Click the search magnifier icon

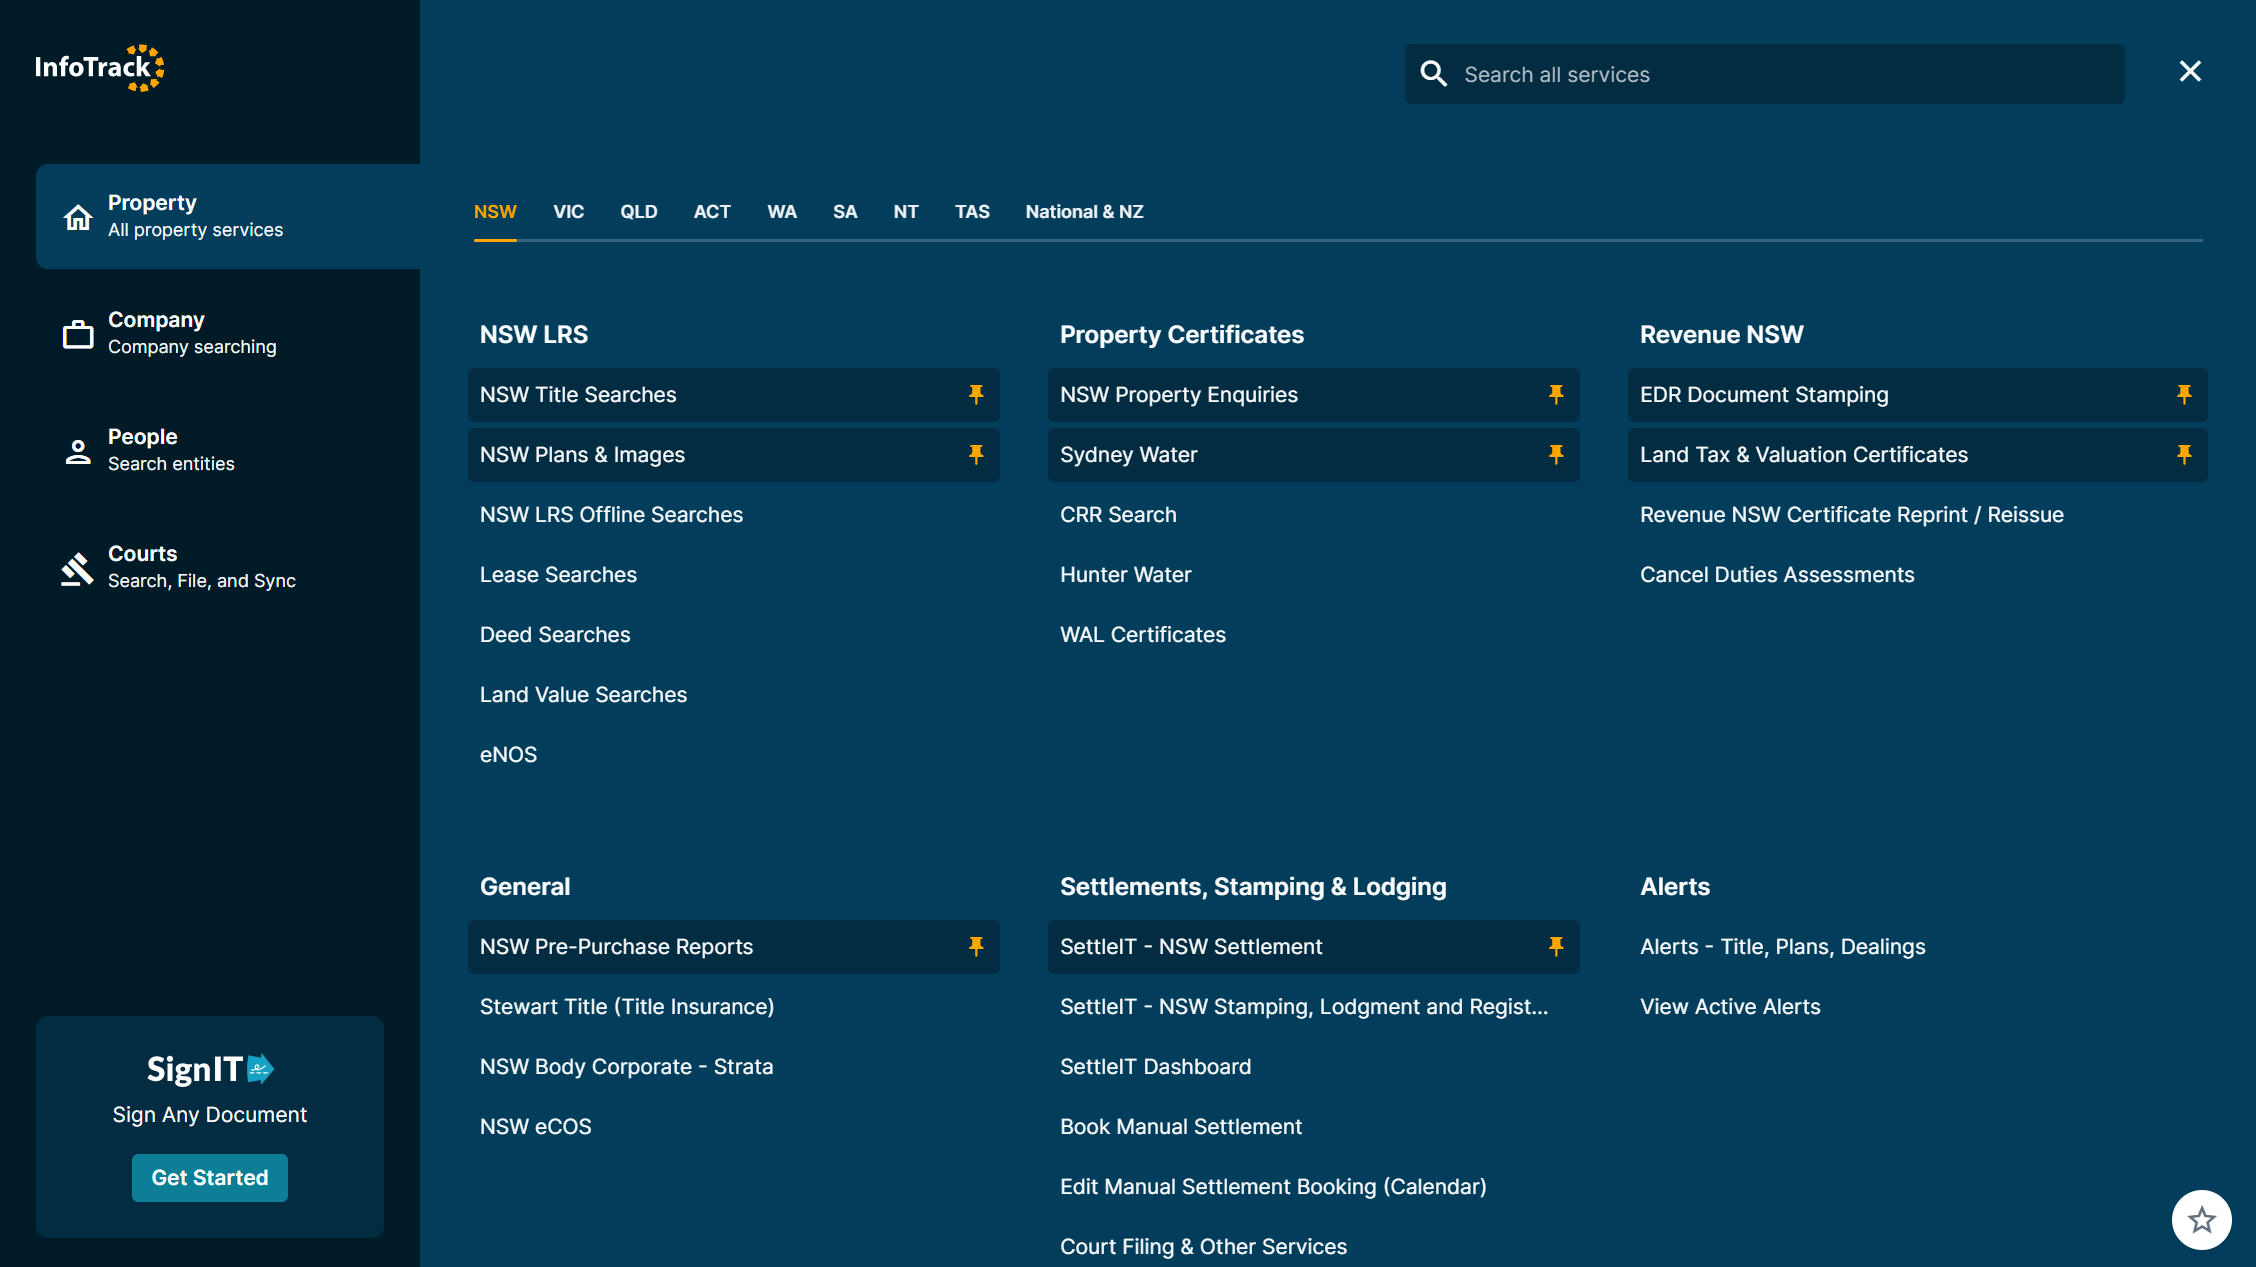tap(1433, 74)
